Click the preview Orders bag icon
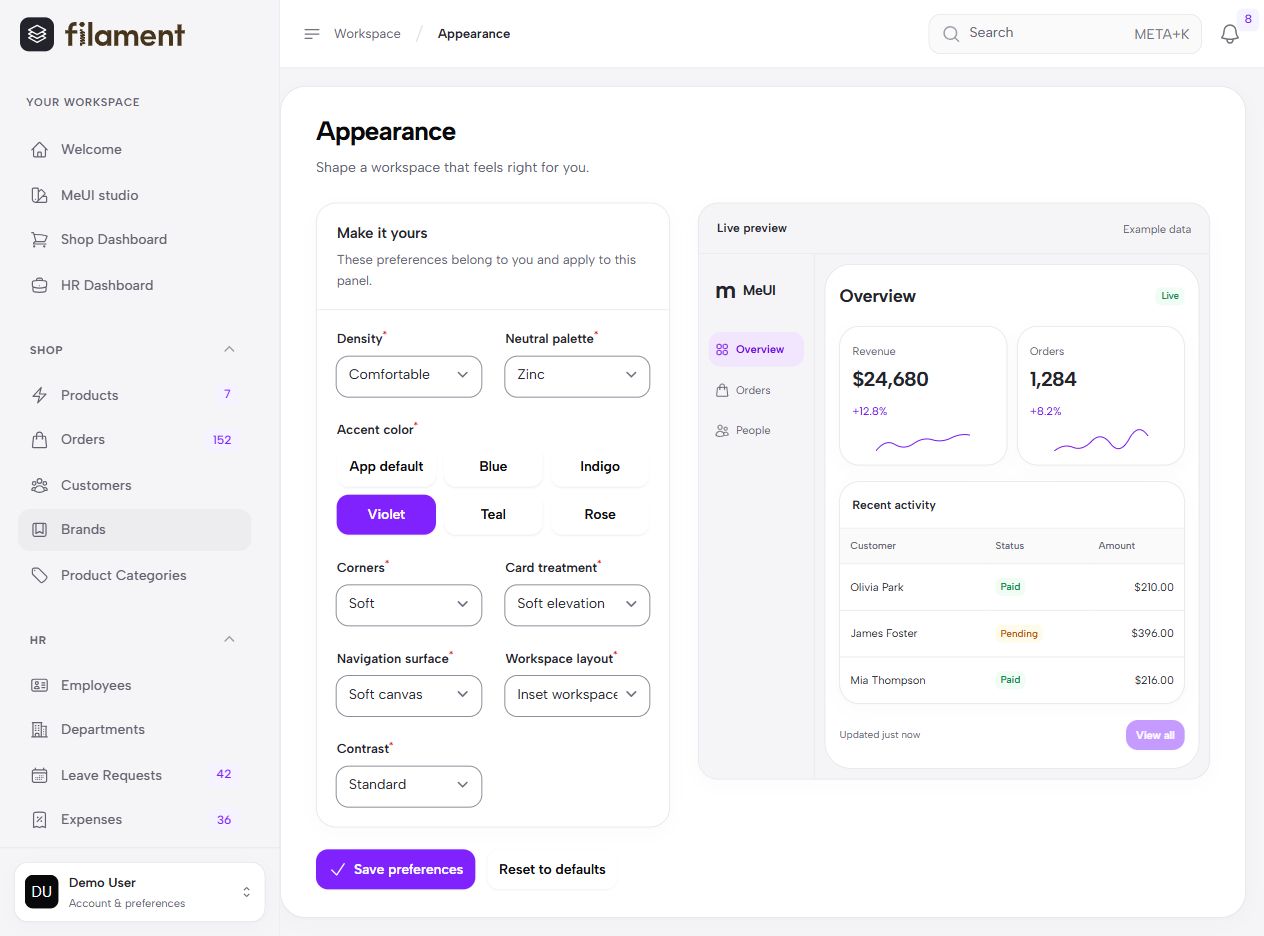Image resolution: width=1264 pixels, height=936 pixels. point(722,390)
